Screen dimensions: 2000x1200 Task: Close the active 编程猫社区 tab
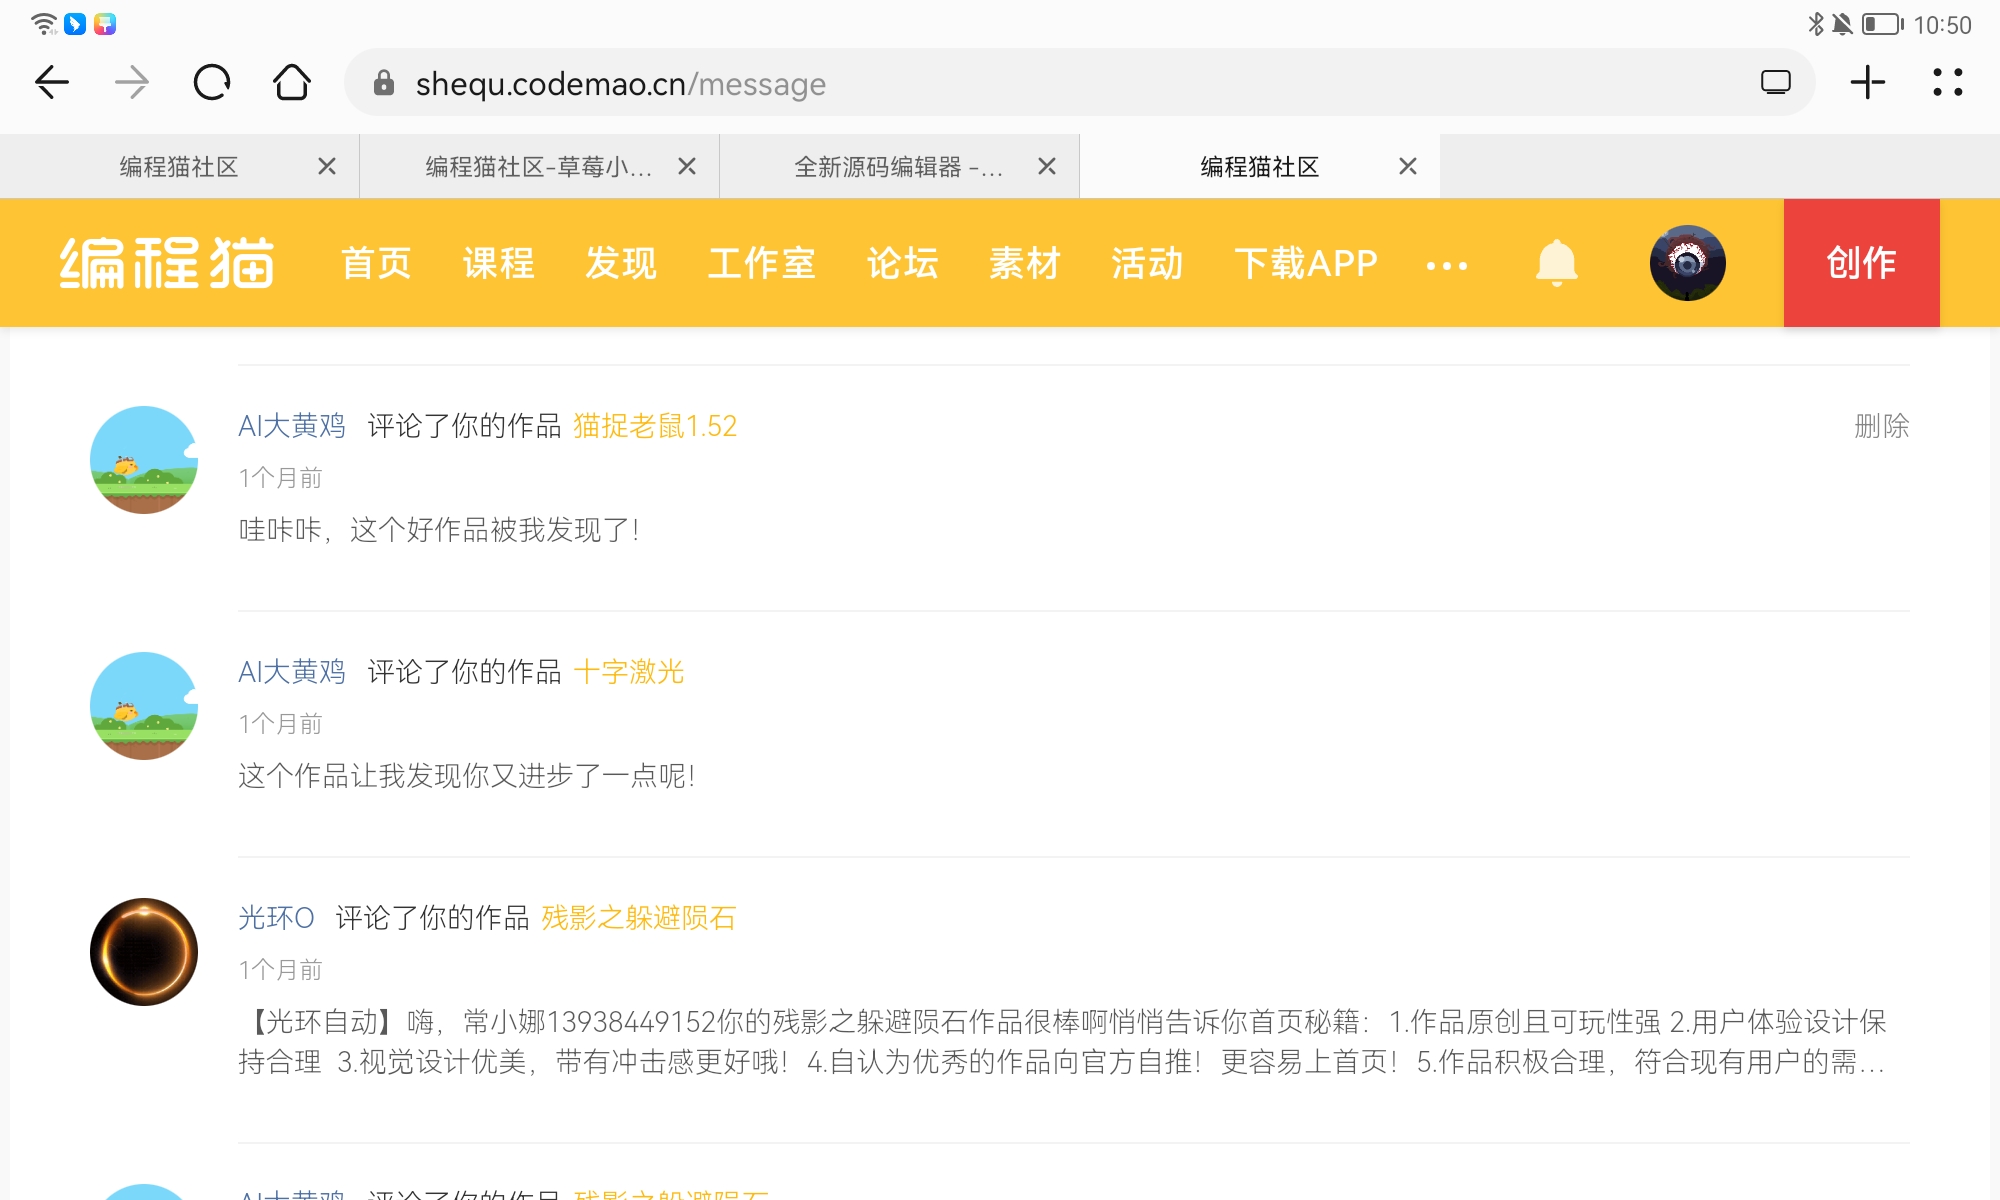tap(1408, 167)
